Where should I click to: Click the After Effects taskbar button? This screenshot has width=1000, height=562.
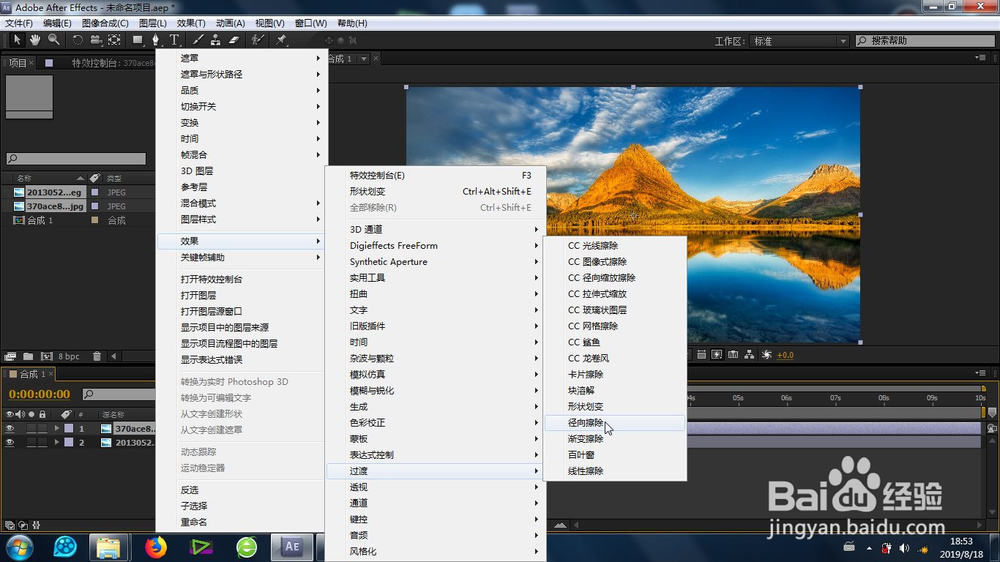coord(292,547)
